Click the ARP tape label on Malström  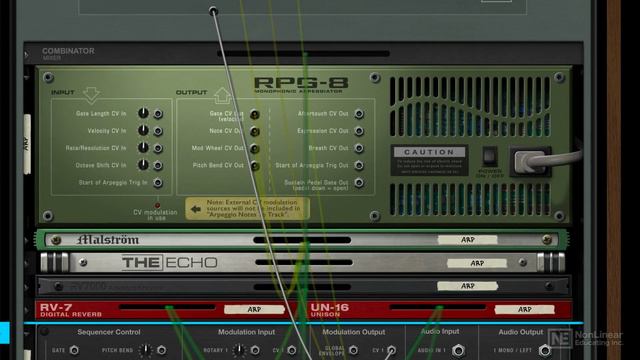point(467,240)
